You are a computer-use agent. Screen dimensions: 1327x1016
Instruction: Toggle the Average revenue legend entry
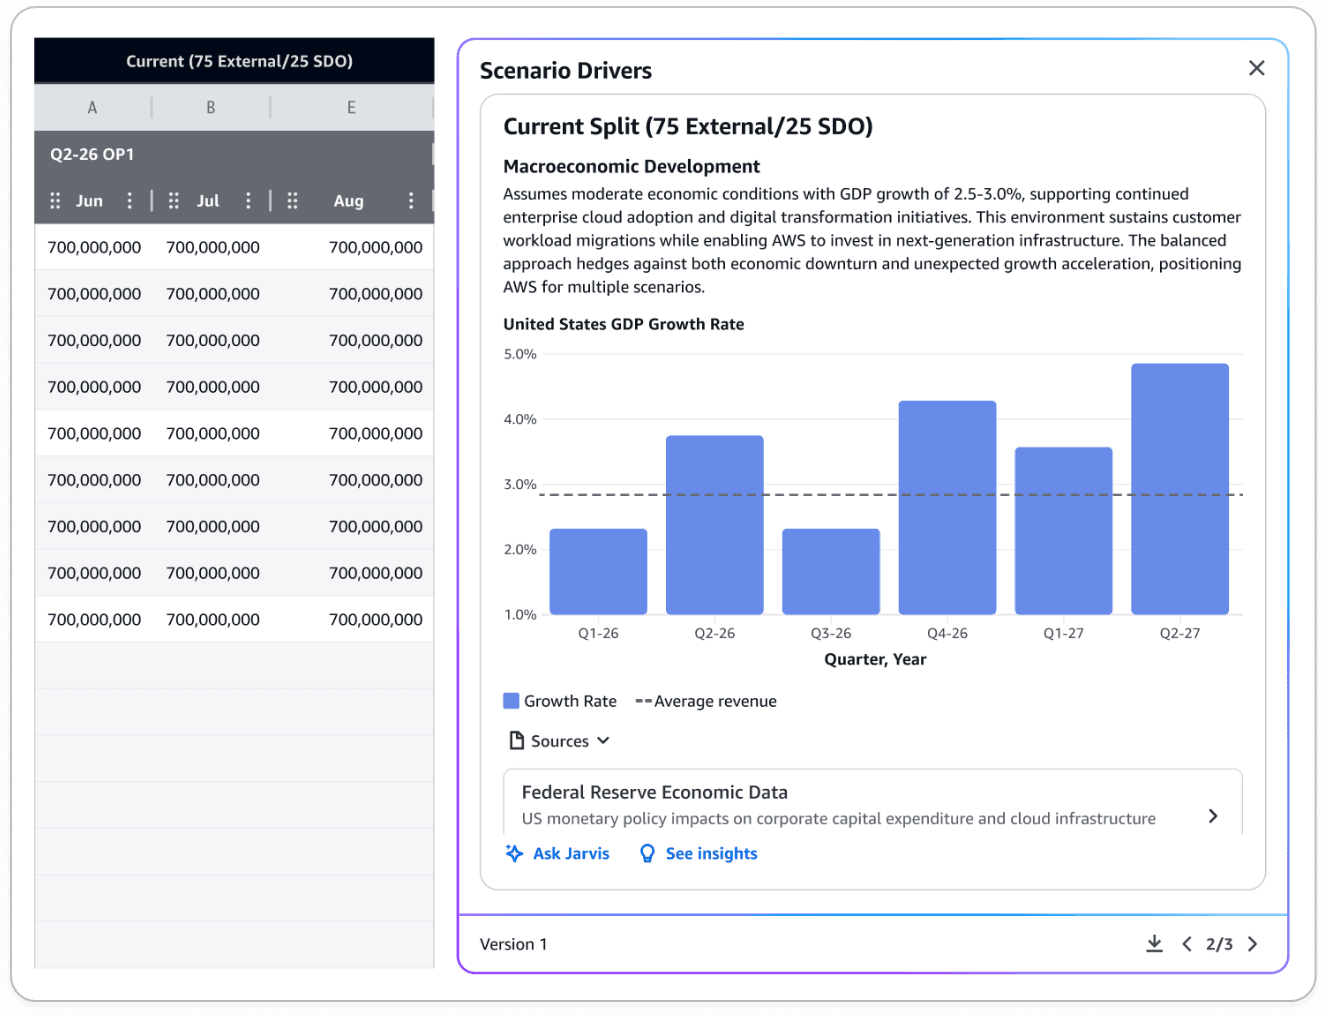coord(706,700)
